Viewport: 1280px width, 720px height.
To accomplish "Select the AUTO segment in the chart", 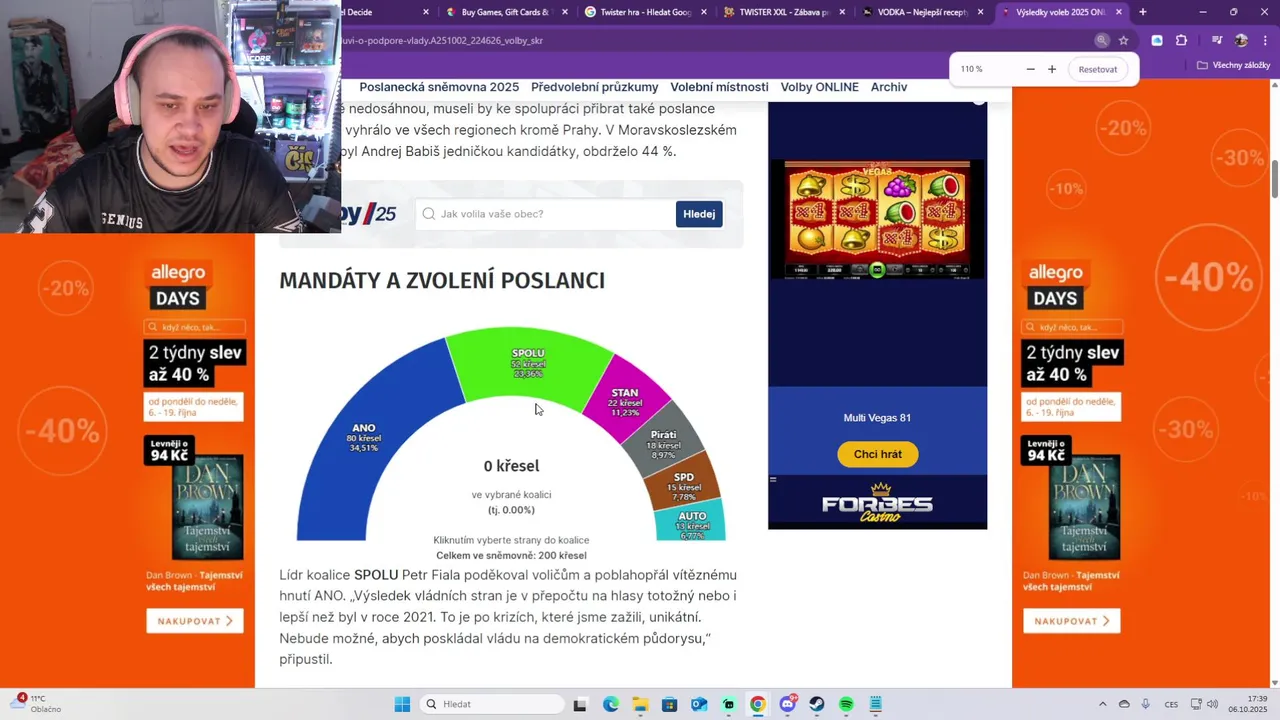I will pyautogui.click(x=691, y=522).
